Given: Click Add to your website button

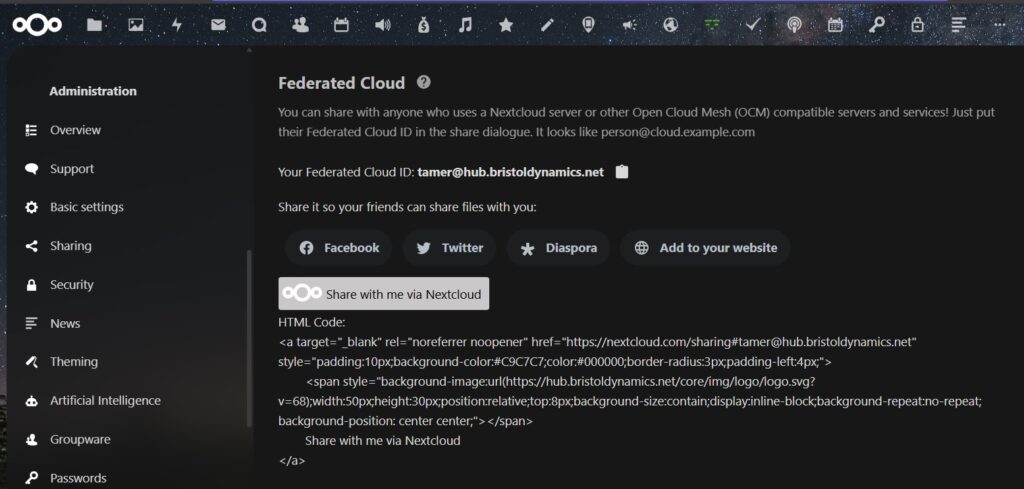Looking at the screenshot, I should pos(705,248).
